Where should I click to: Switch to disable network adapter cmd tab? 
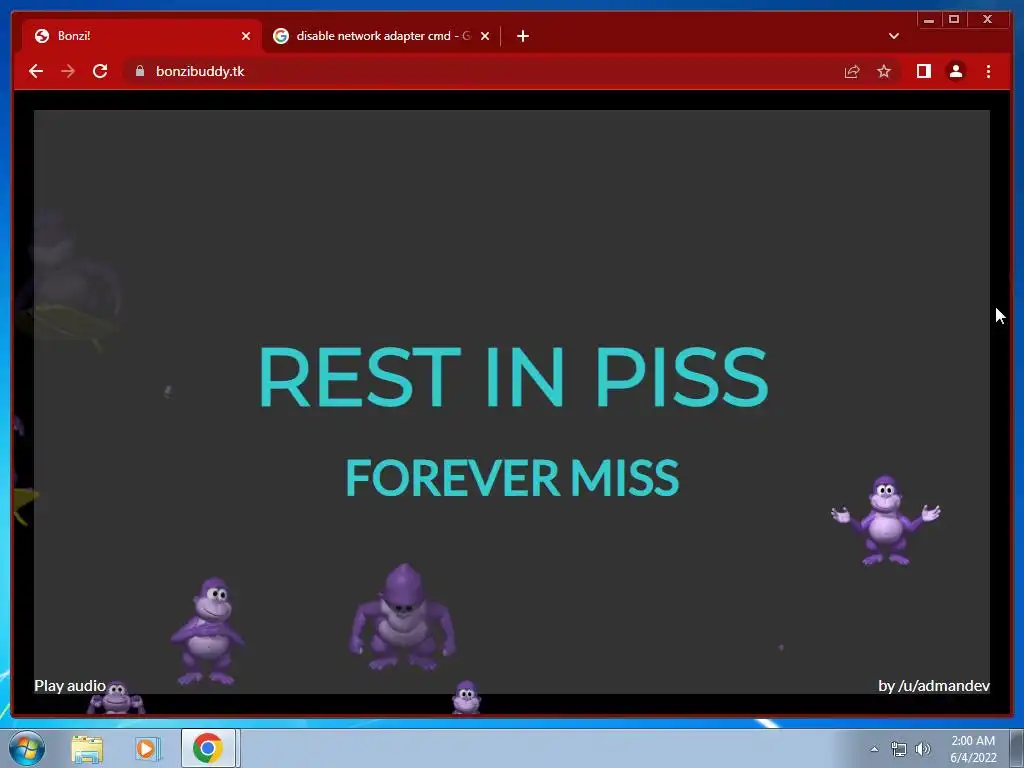(382, 36)
